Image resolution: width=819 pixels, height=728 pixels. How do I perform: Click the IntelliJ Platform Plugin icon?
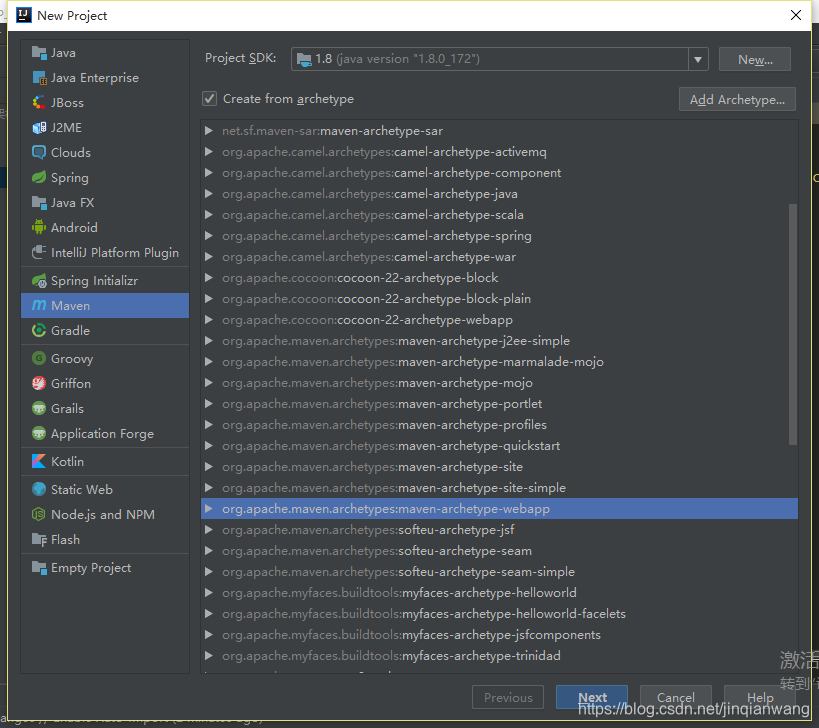pyautogui.click(x=39, y=253)
